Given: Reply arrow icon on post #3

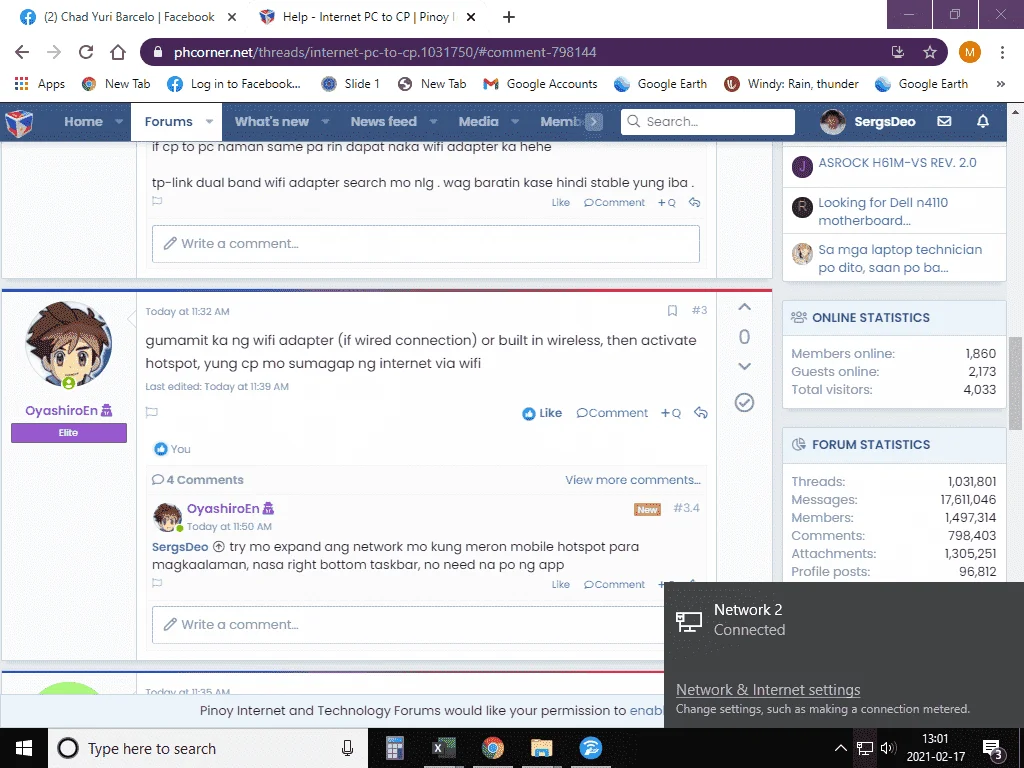Looking at the screenshot, I should pos(701,413).
